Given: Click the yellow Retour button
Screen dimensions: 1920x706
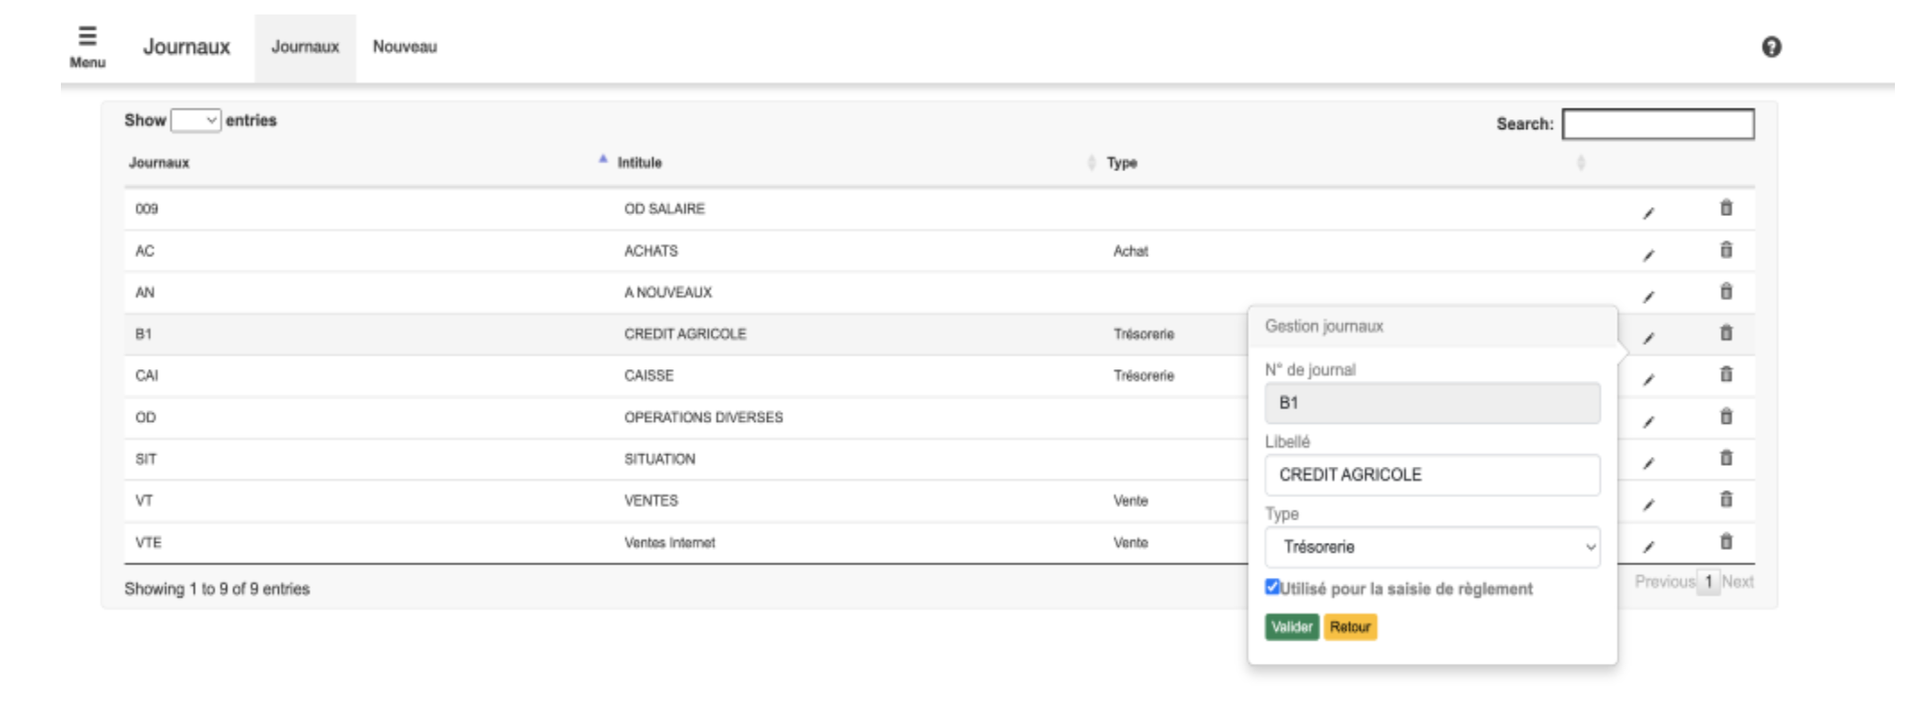Looking at the screenshot, I should coord(1349,627).
